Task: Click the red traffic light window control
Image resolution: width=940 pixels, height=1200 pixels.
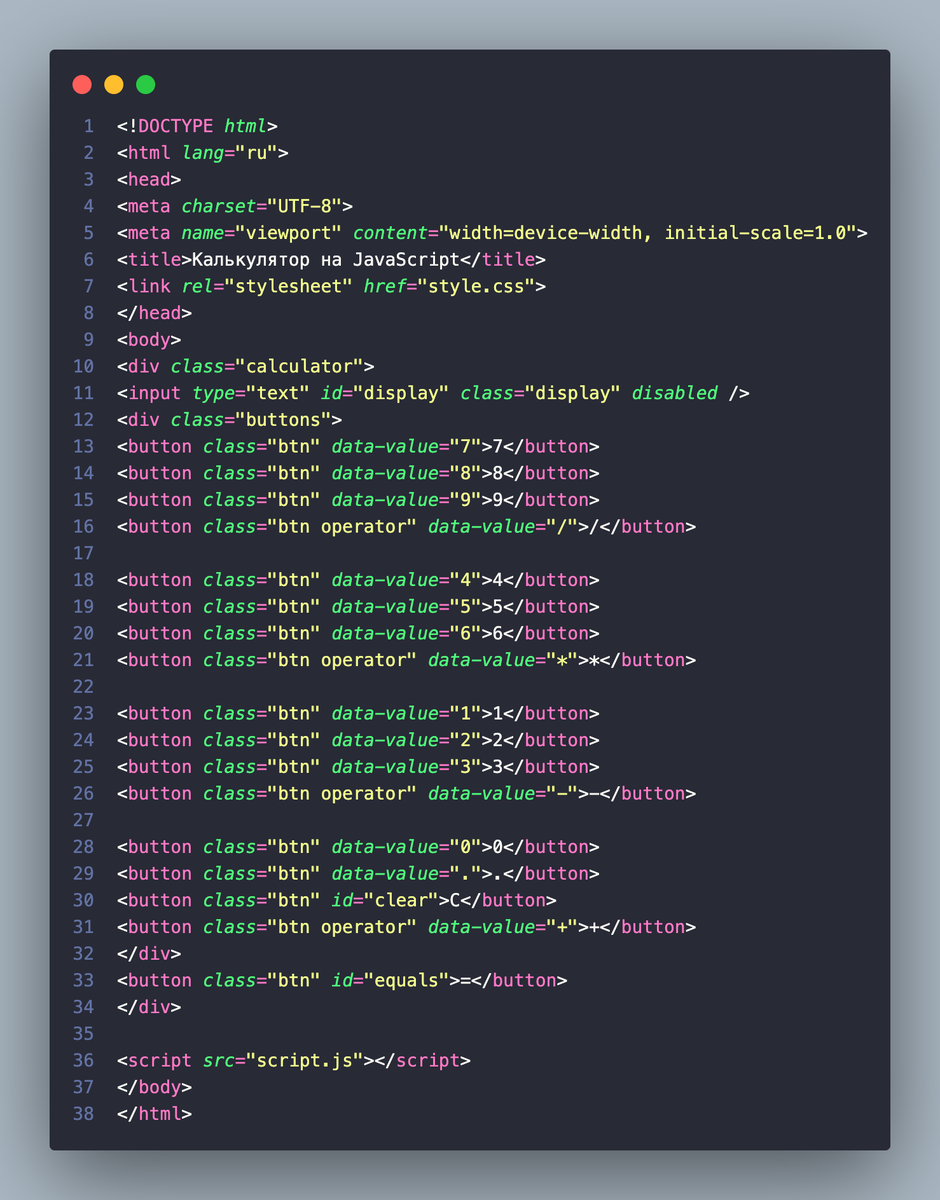Action: (x=81, y=84)
